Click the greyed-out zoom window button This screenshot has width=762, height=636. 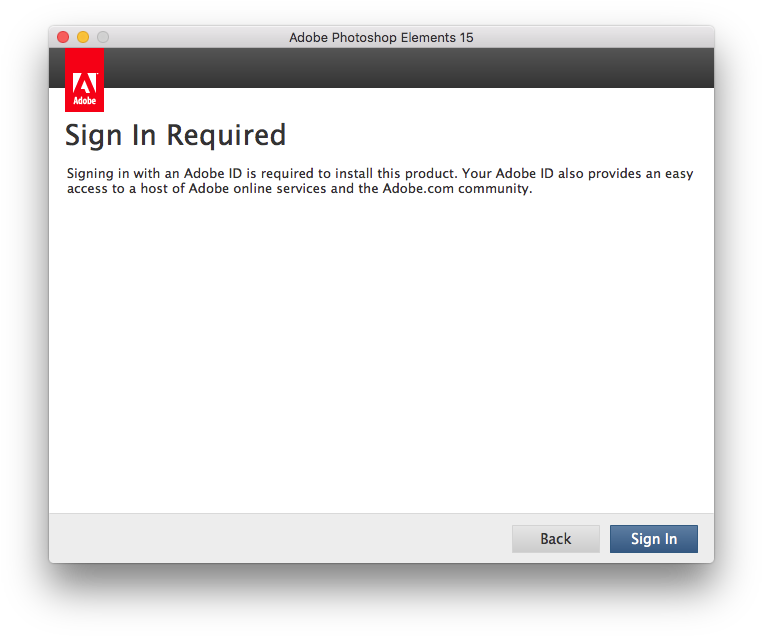103,37
